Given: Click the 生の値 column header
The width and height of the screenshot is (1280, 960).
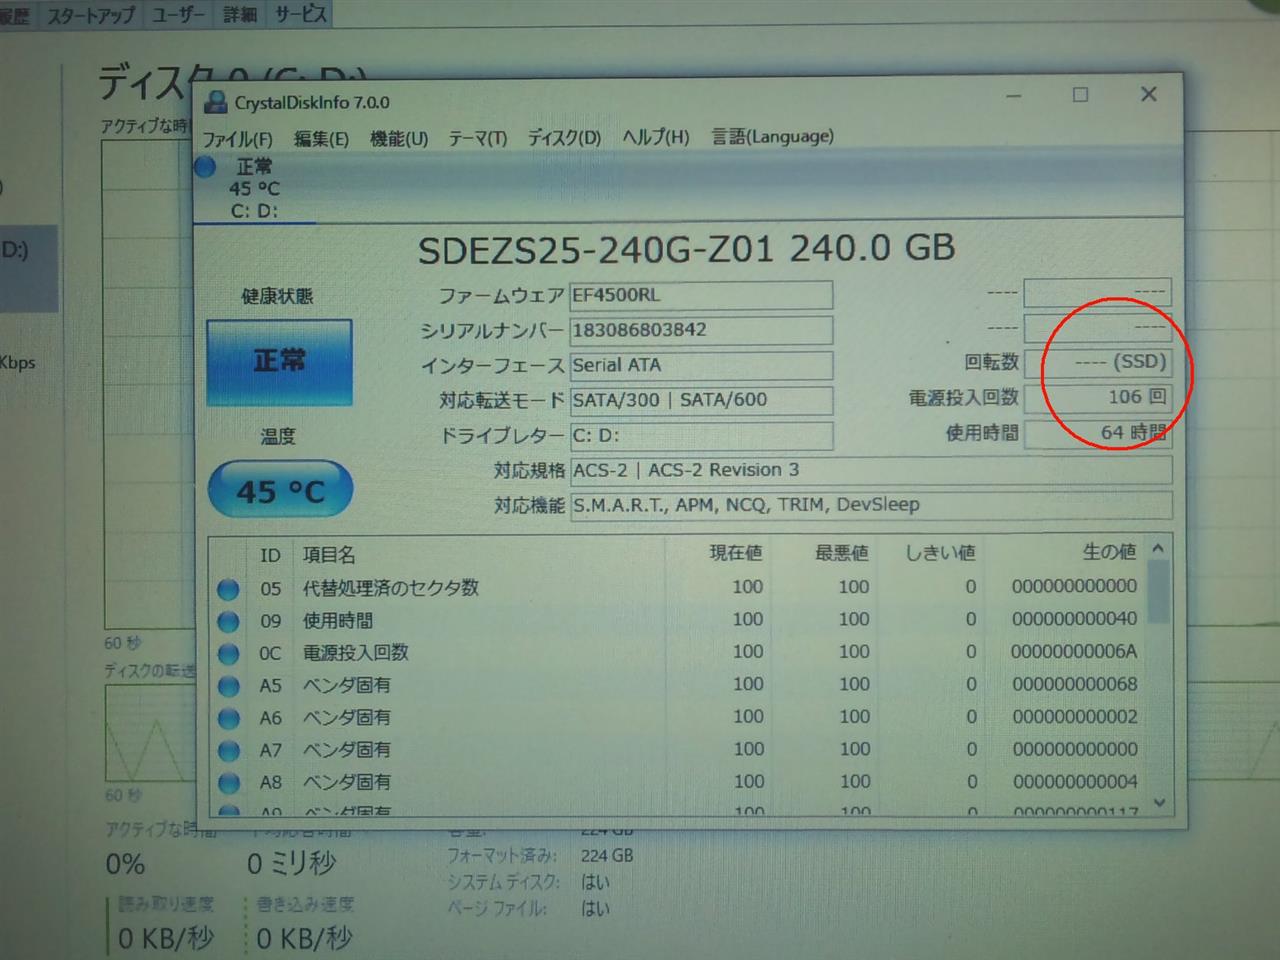Looking at the screenshot, I should pos(1109,552).
